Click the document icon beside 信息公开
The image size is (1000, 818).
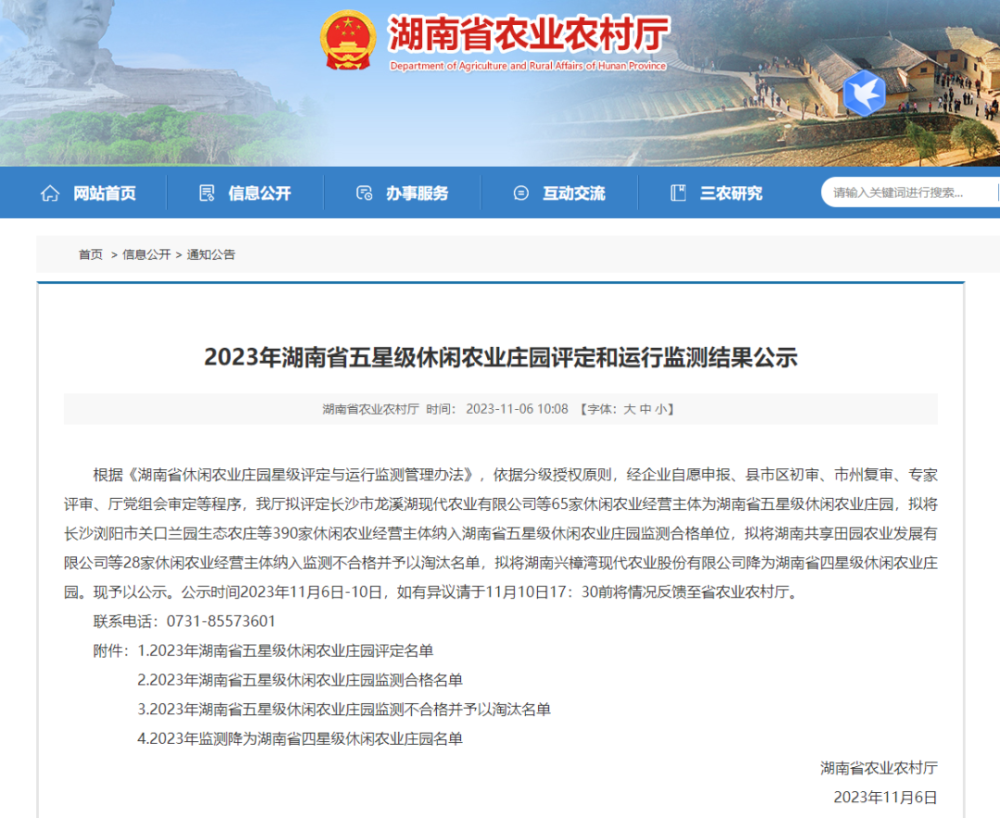click(x=207, y=193)
